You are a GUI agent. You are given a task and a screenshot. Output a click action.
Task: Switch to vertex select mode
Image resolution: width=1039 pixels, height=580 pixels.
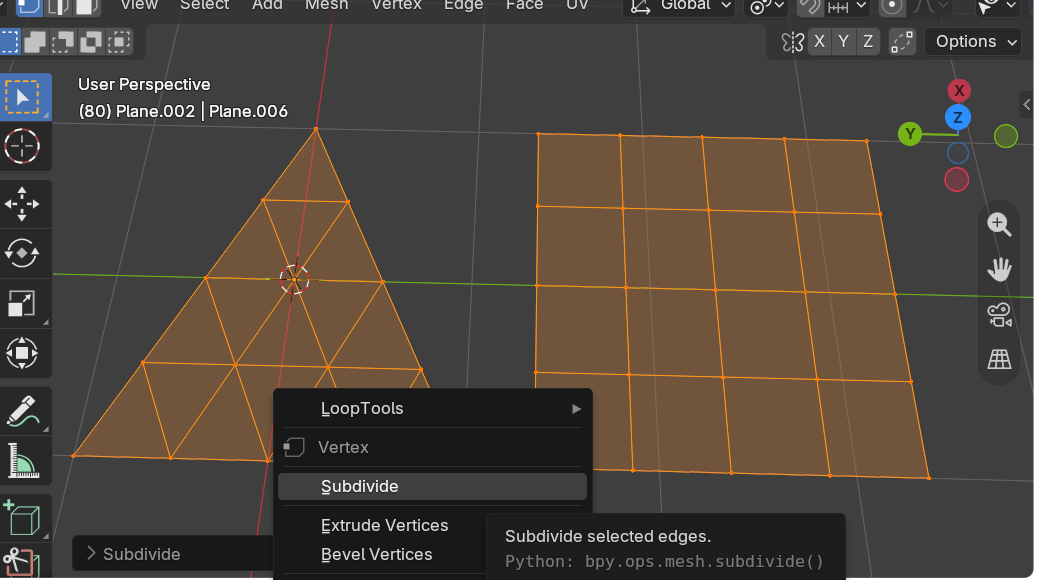click(x=28, y=7)
